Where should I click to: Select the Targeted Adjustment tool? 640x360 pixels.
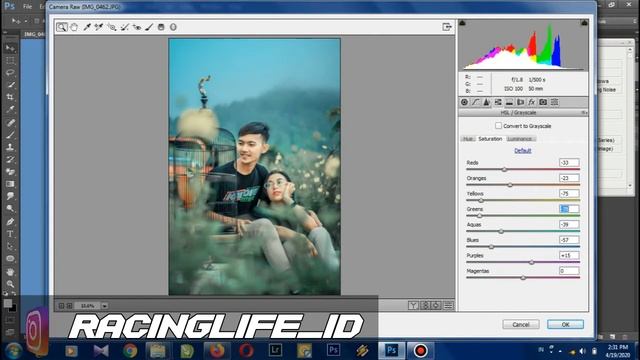(112, 27)
